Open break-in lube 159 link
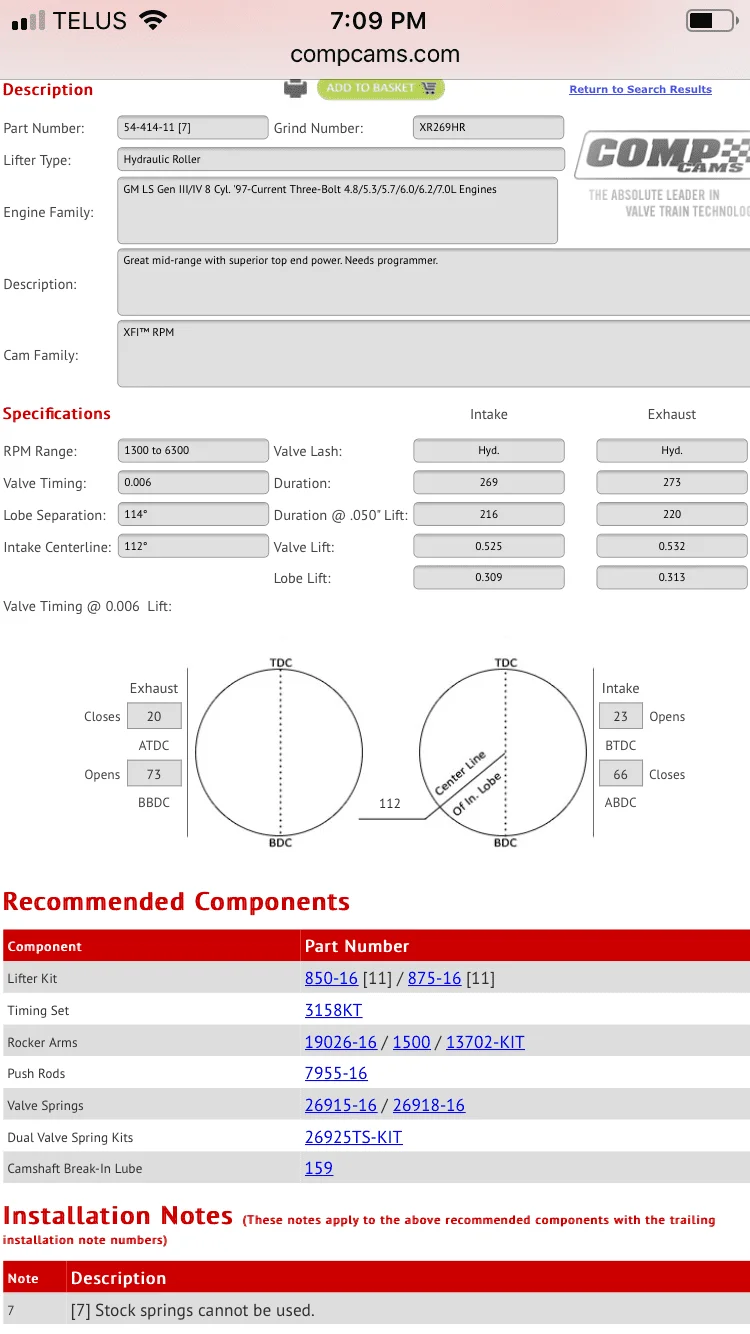The width and height of the screenshot is (750, 1334). pyautogui.click(x=319, y=1168)
